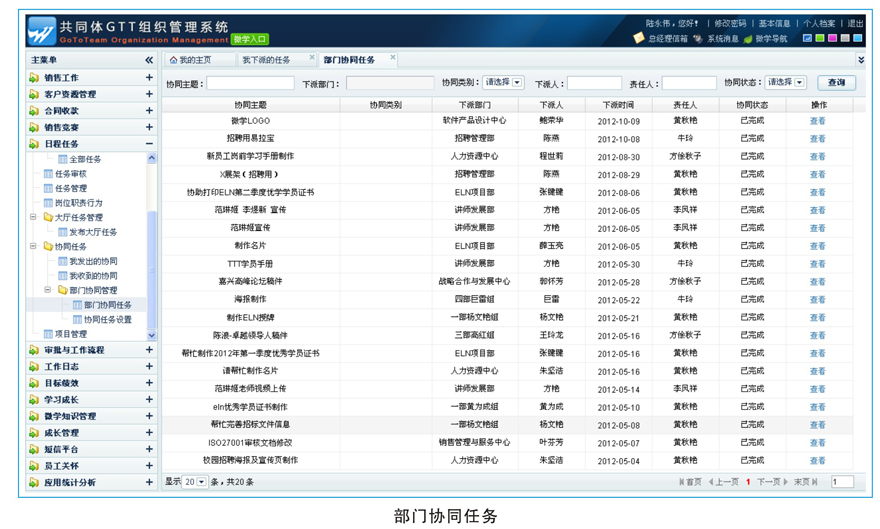Select the magenta theme color swatch
880x529 pixels.
click(832, 39)
